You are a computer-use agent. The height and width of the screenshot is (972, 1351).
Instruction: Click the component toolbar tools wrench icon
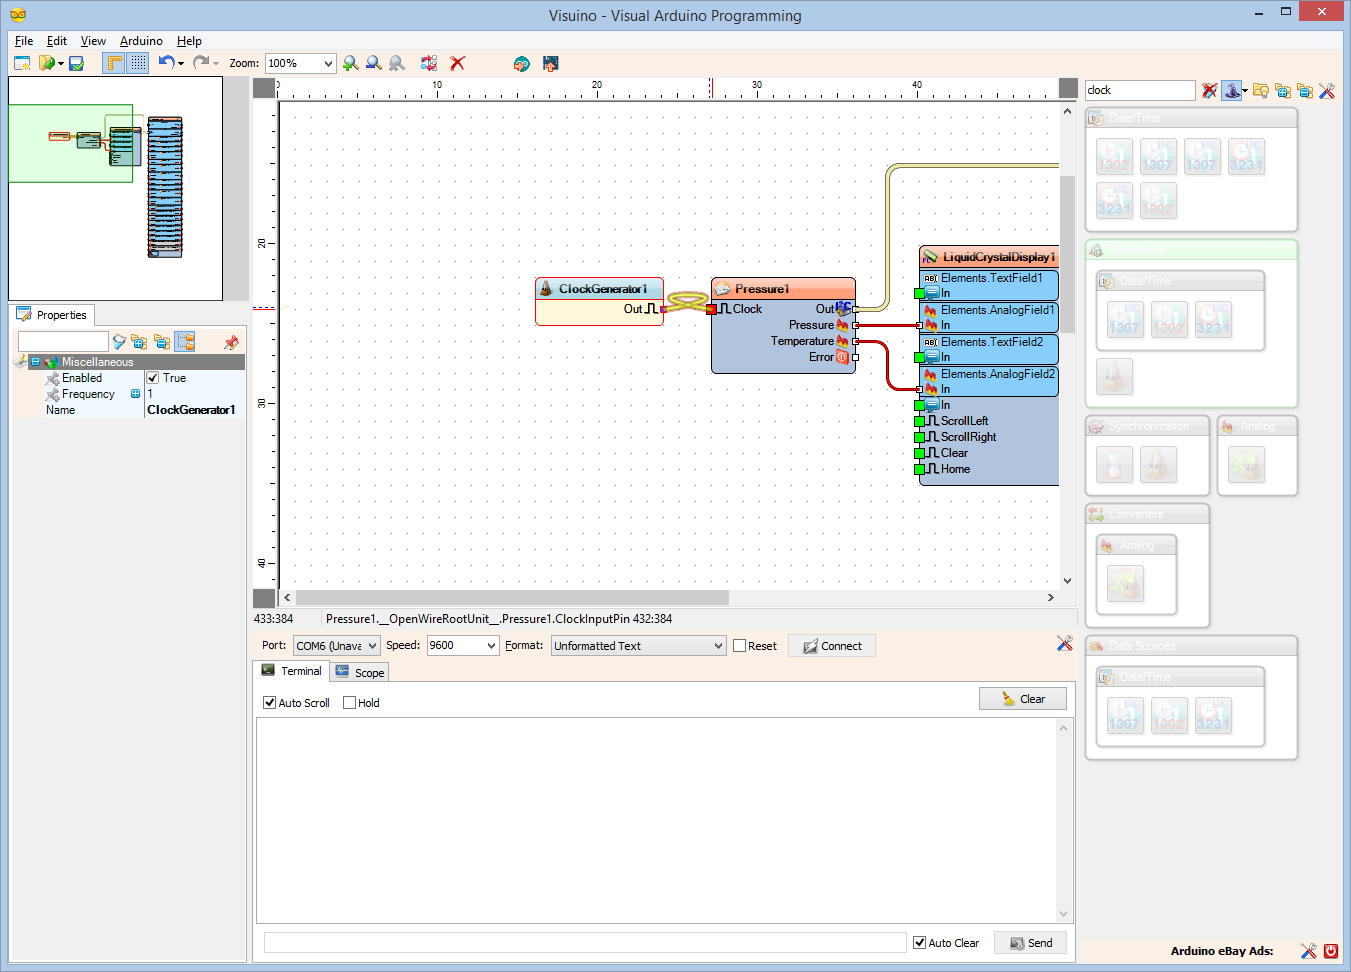[1327, 90]
